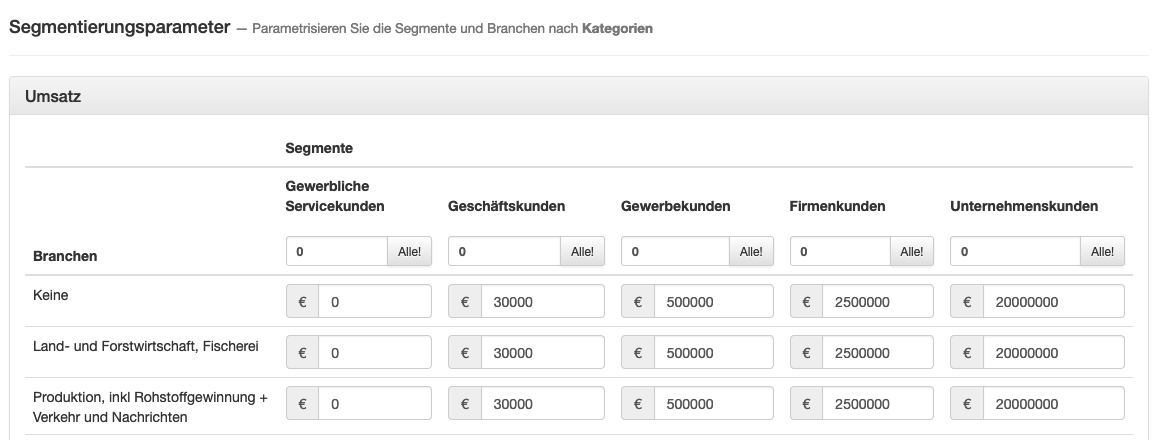Select Keine row Firmenkunden value 2500000

click(x=878, y=301)
